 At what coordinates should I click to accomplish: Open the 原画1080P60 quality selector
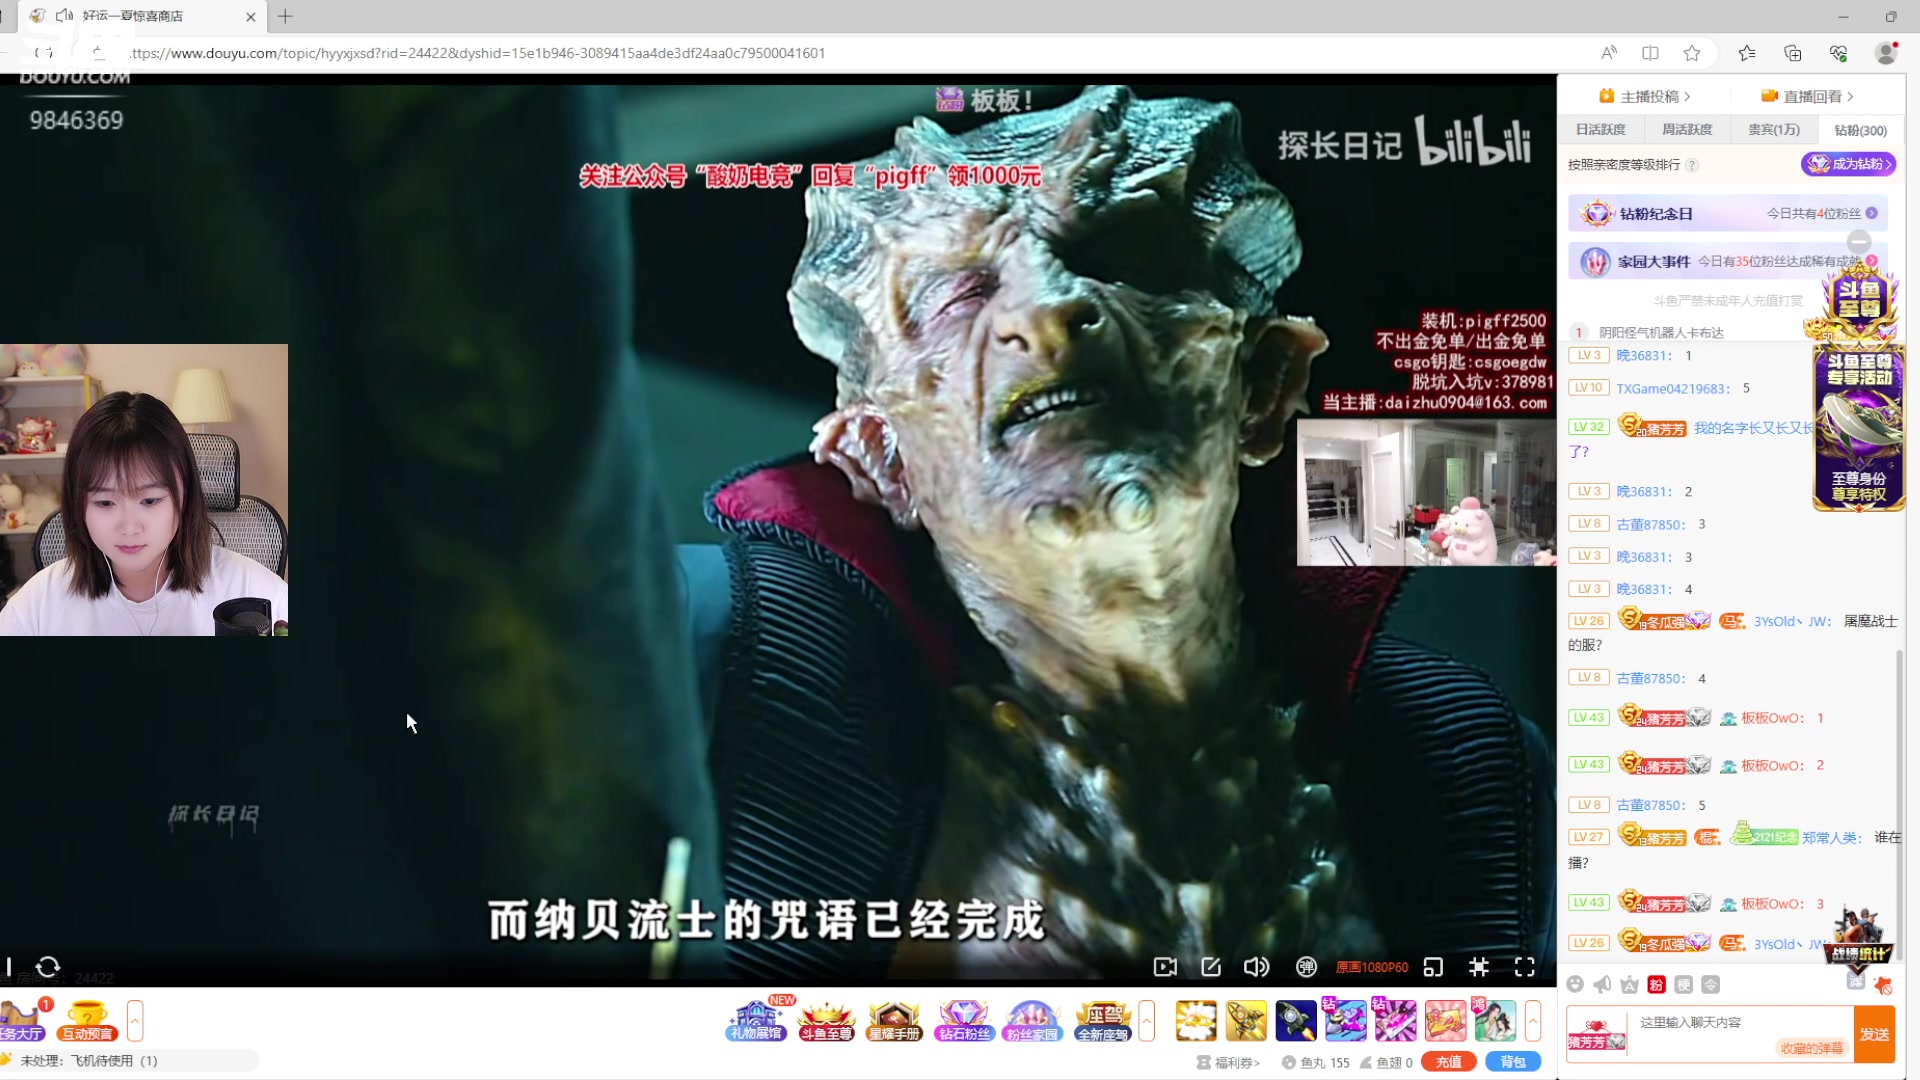pyautogui.click(x=1372, y=967)
